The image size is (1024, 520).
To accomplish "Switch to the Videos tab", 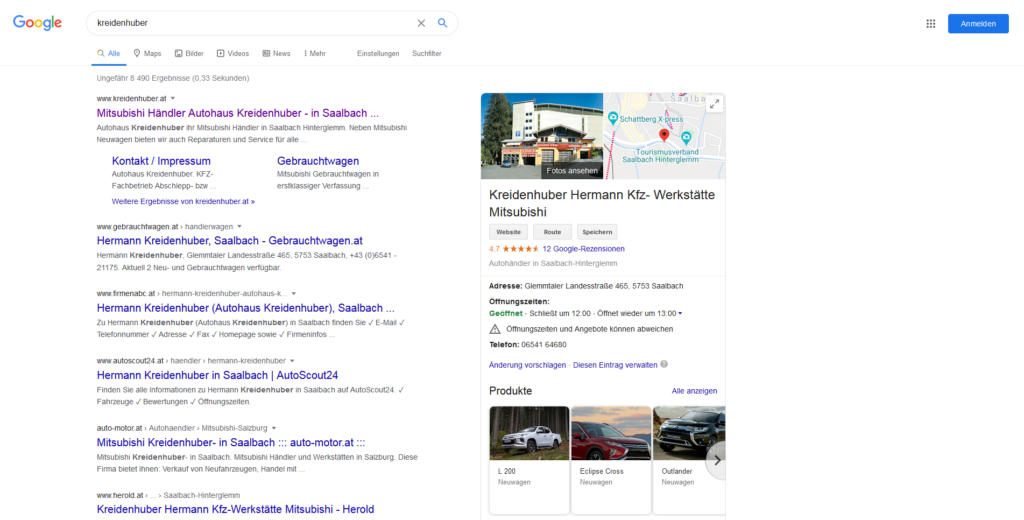I will (232, 54).
